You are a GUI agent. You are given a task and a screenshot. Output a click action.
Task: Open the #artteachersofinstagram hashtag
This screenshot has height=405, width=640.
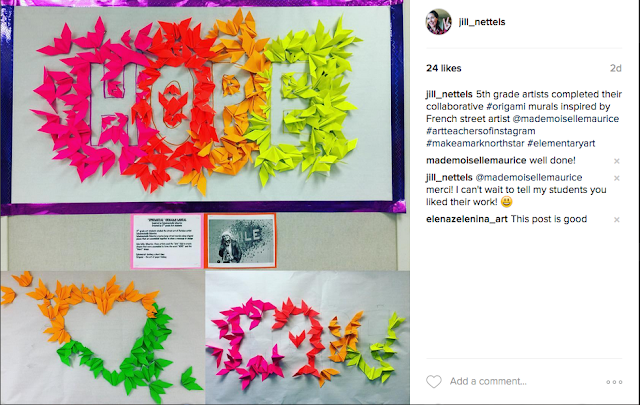[x=480, y=131]
